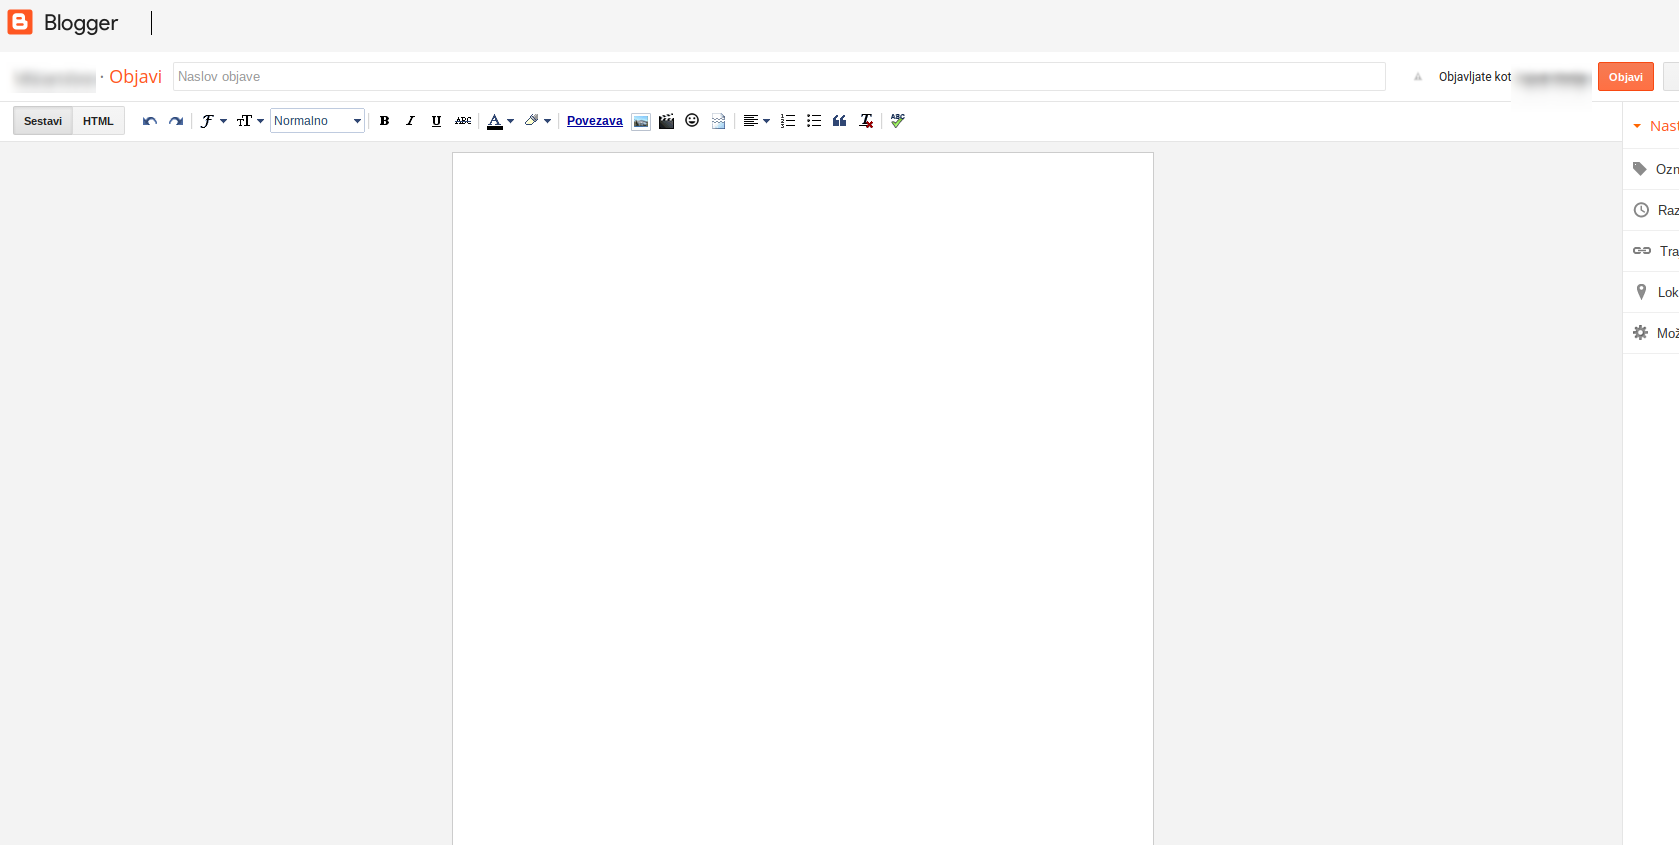Click the Objavljate kot label
Image resolution: width=1679 pixels, height=845 pixels.
pyautogui.click(x=1475, y=77)
